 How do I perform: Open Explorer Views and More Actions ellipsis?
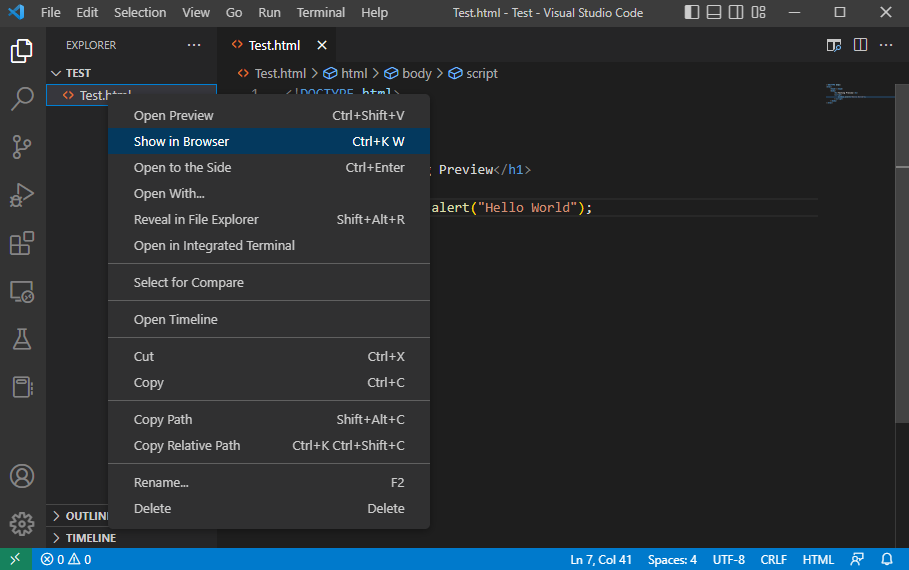click(x=194, y=45)
